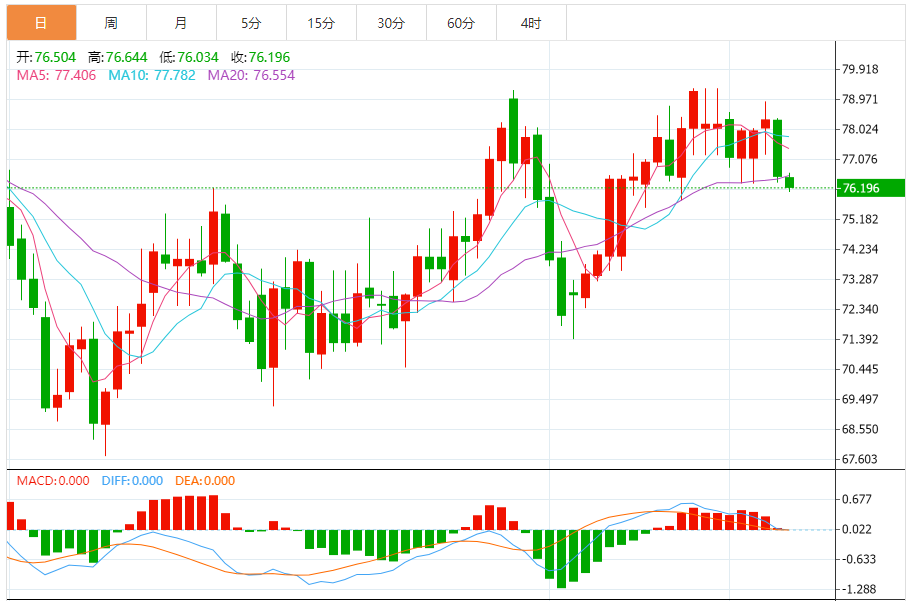Open the 60分 timeframe tab
The height and width of the screenshot is (601, 913).
[461, 23]
